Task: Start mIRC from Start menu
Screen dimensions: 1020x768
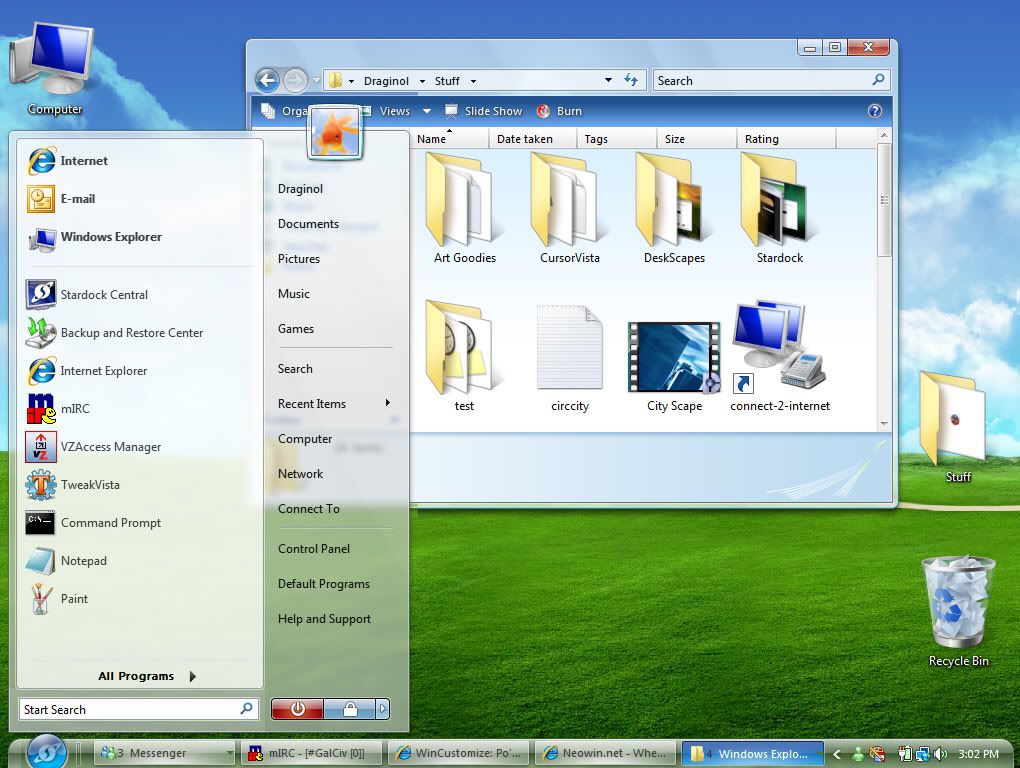Action: coord(58,409)
